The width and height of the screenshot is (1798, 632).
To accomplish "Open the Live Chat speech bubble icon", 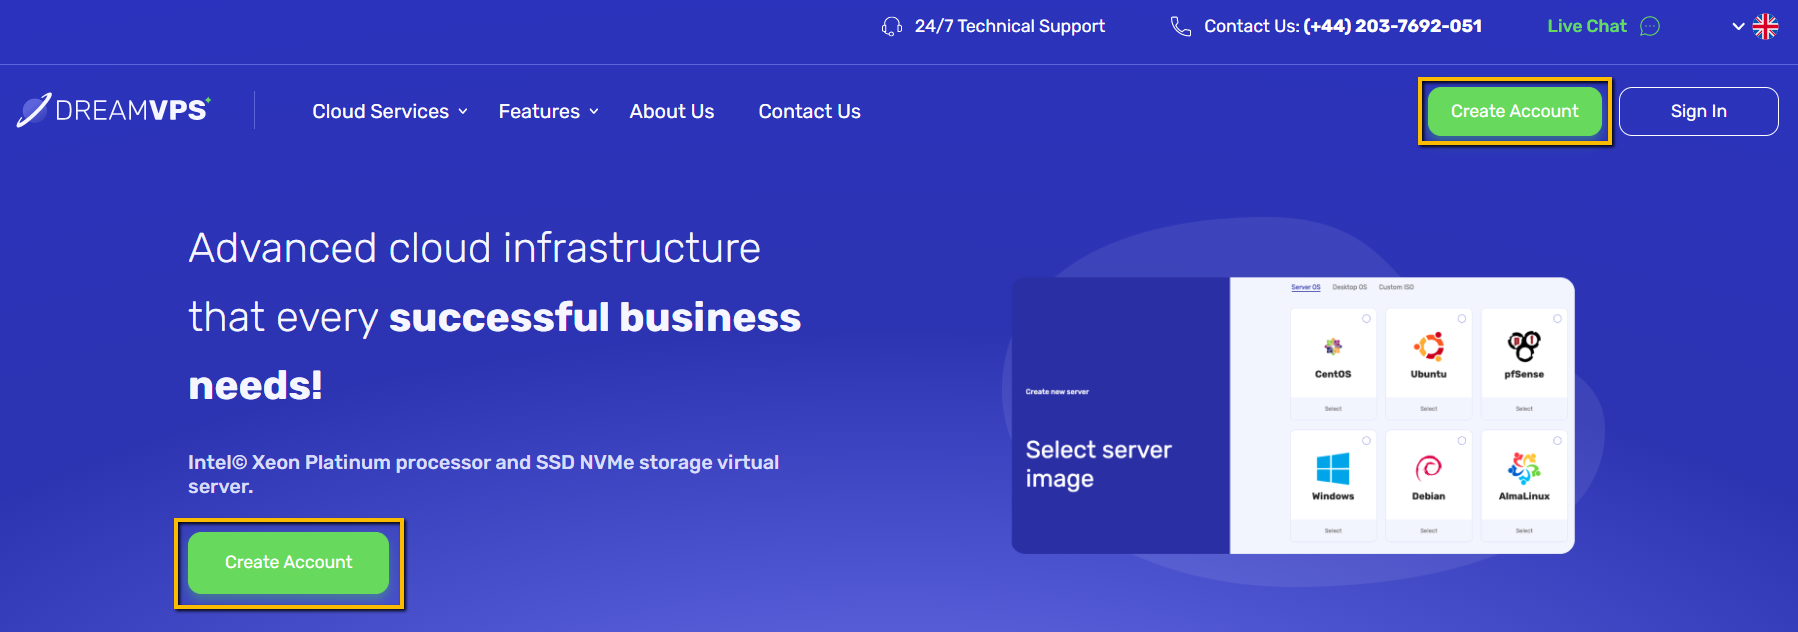I will (x=1650, y=26).
